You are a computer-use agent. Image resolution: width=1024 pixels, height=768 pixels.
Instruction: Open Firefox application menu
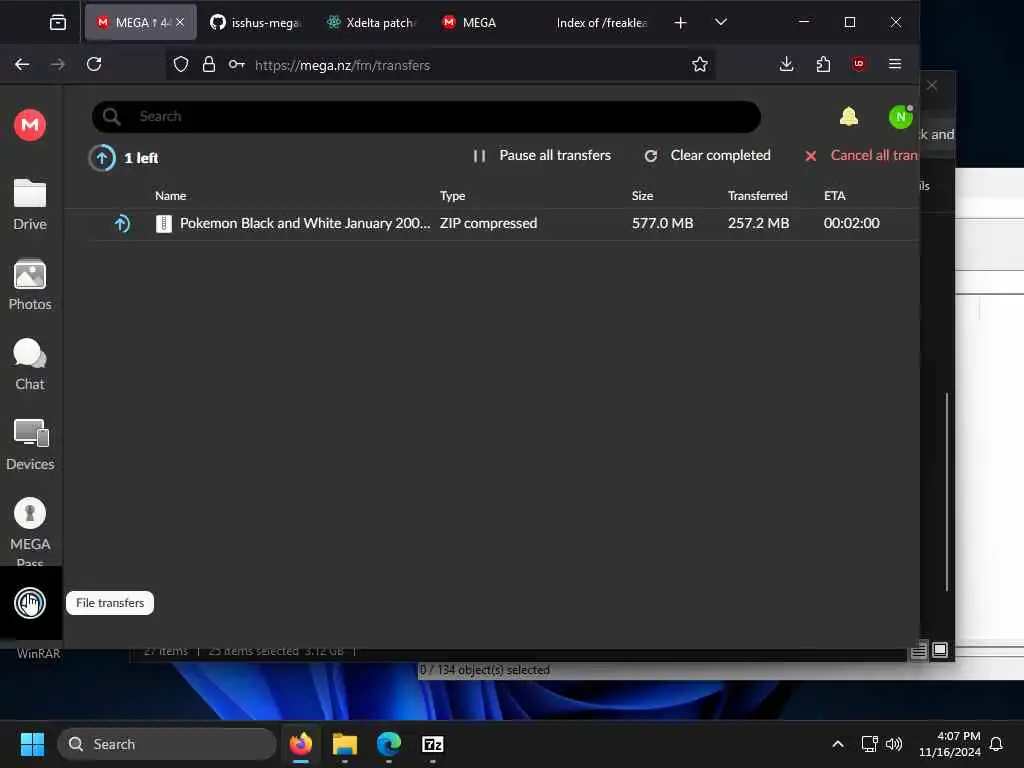[x=895, y=65]
